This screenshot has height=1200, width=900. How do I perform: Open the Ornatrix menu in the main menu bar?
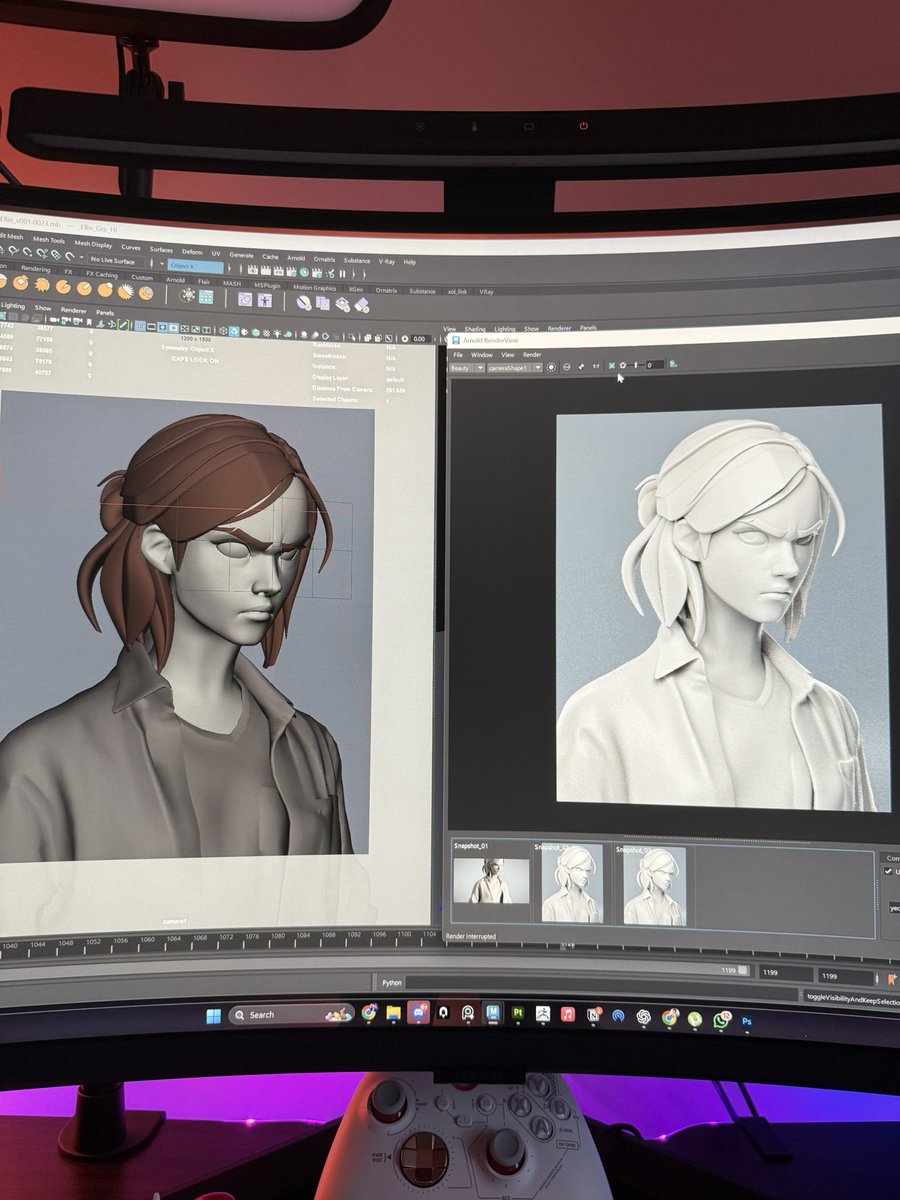coord(324,259)
